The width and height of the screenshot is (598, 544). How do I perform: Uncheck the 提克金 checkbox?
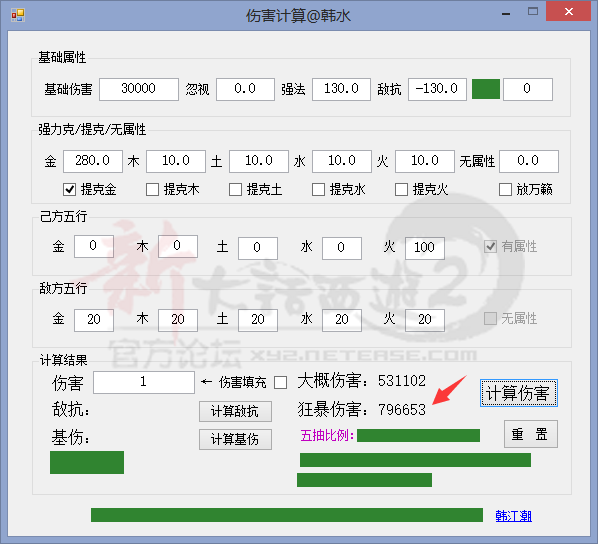[69, 189]
